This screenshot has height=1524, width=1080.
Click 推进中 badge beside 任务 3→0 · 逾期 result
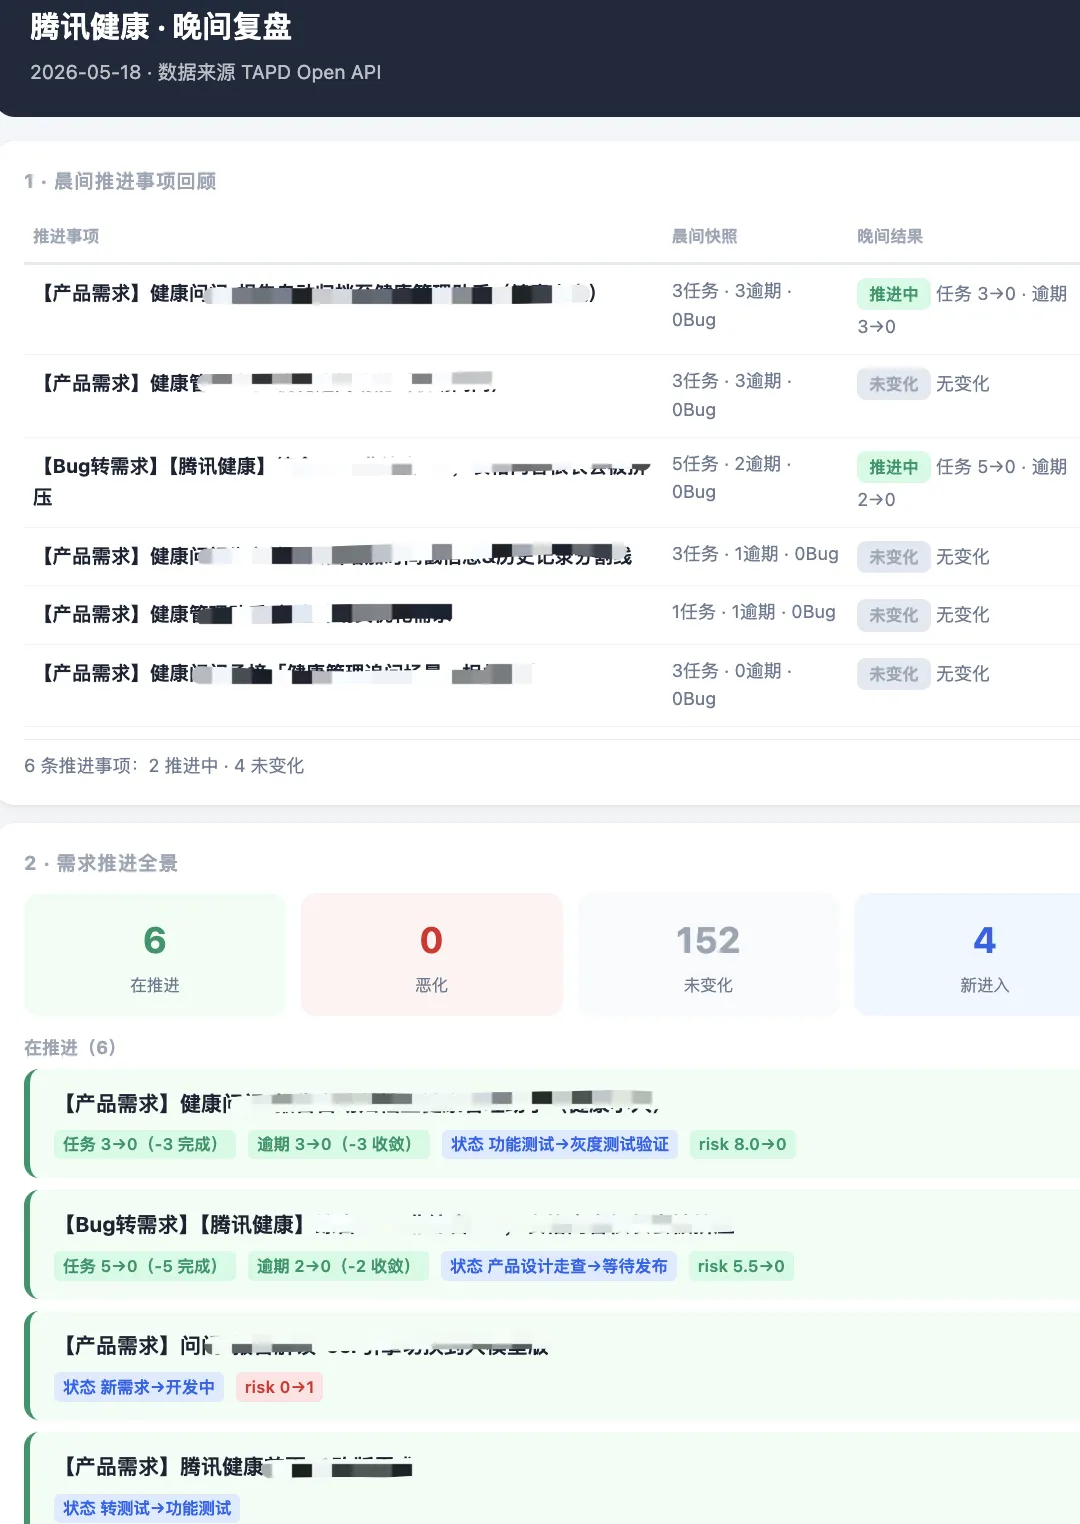(x=893, y=294)
